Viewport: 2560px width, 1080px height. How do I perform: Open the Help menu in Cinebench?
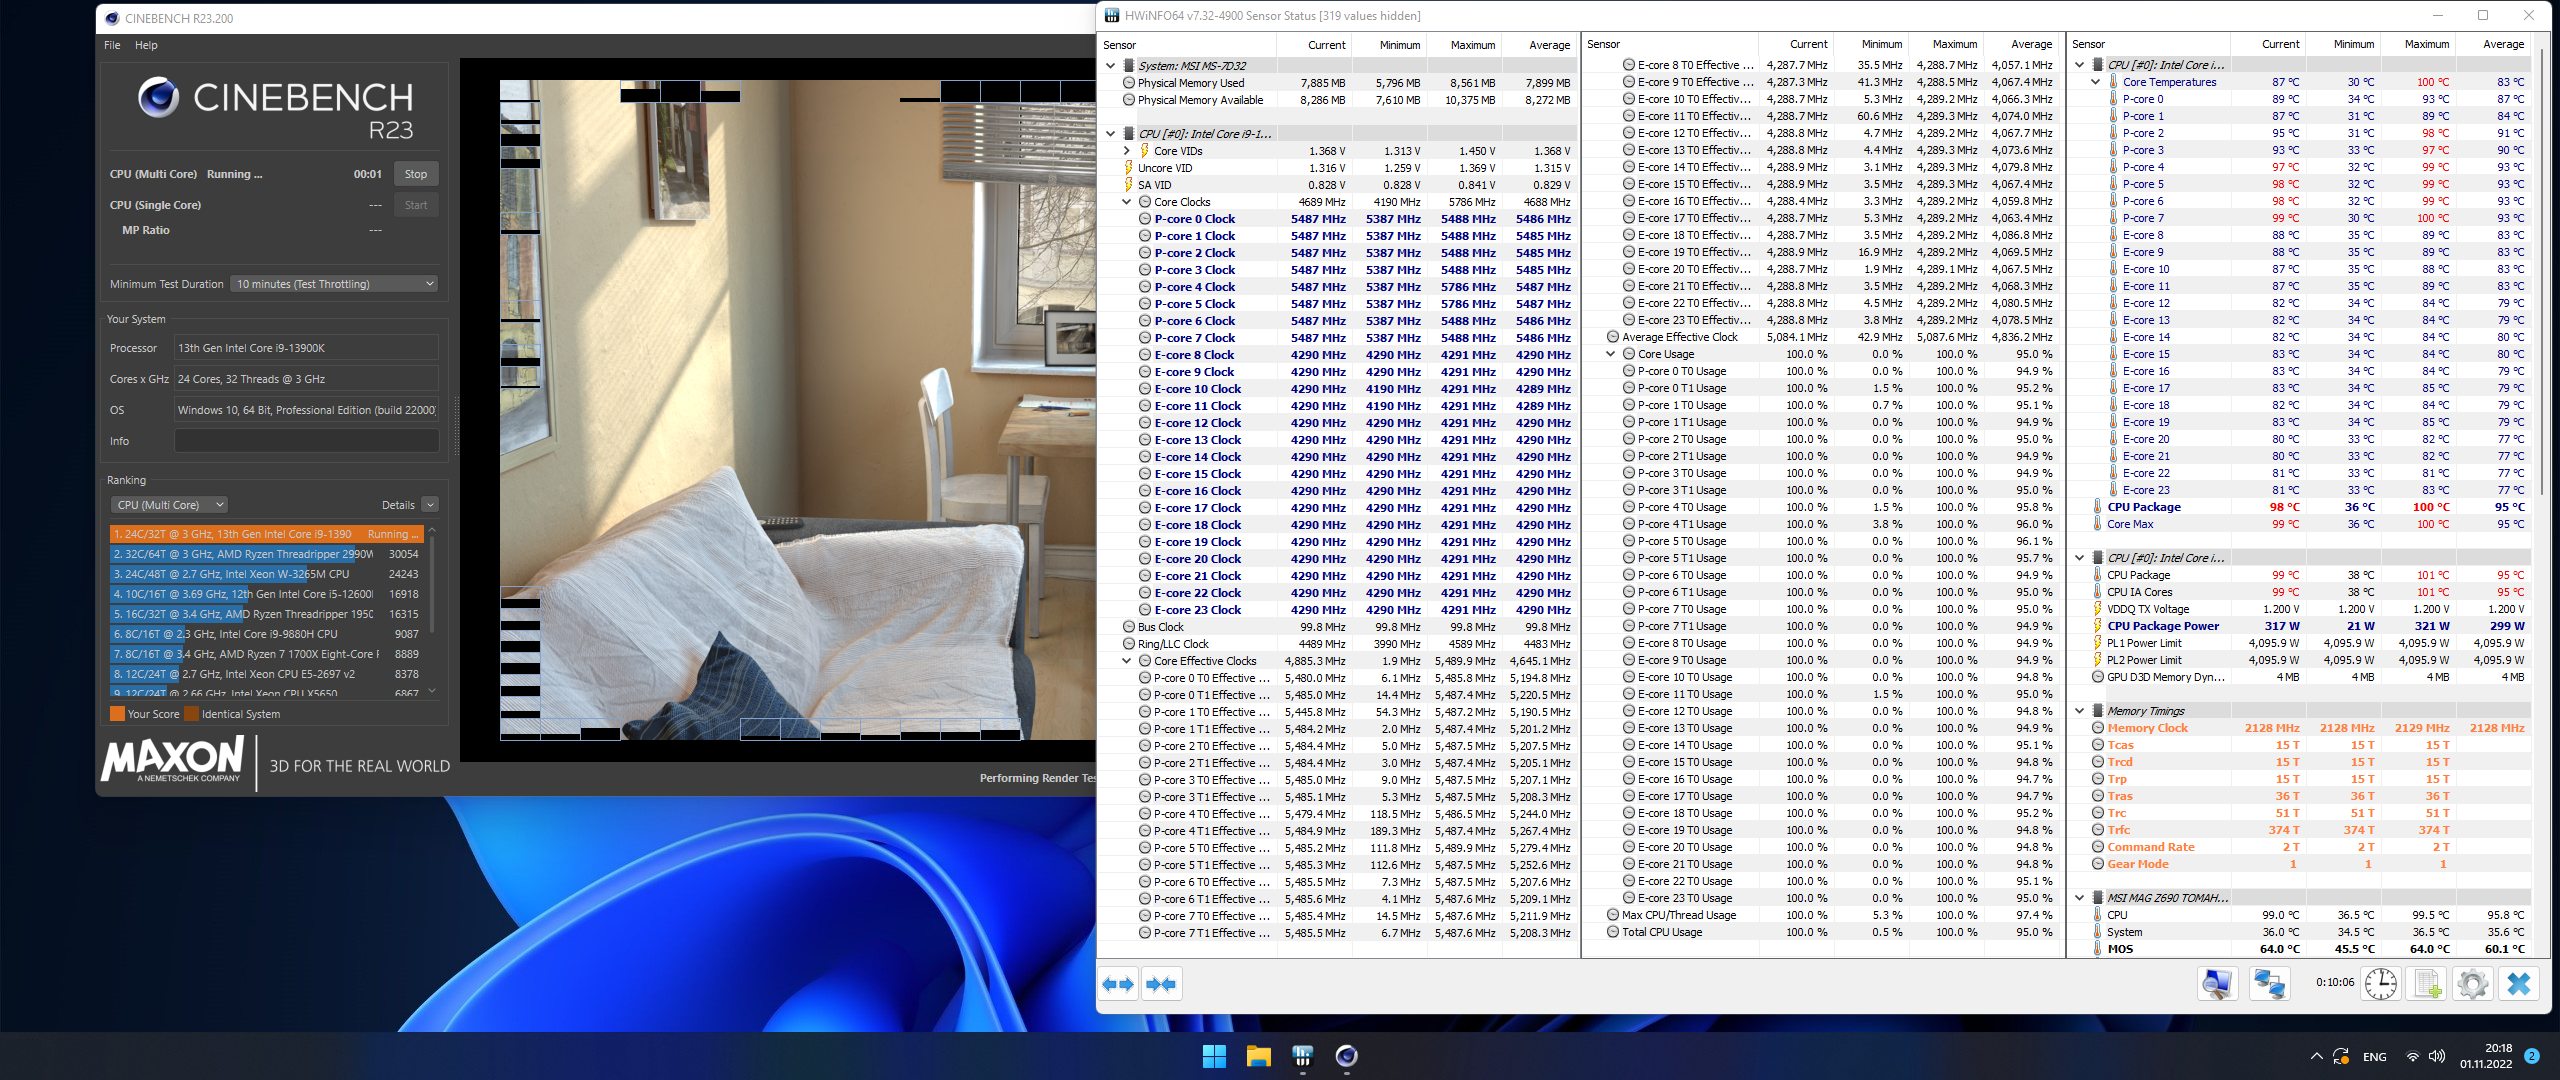146,45
